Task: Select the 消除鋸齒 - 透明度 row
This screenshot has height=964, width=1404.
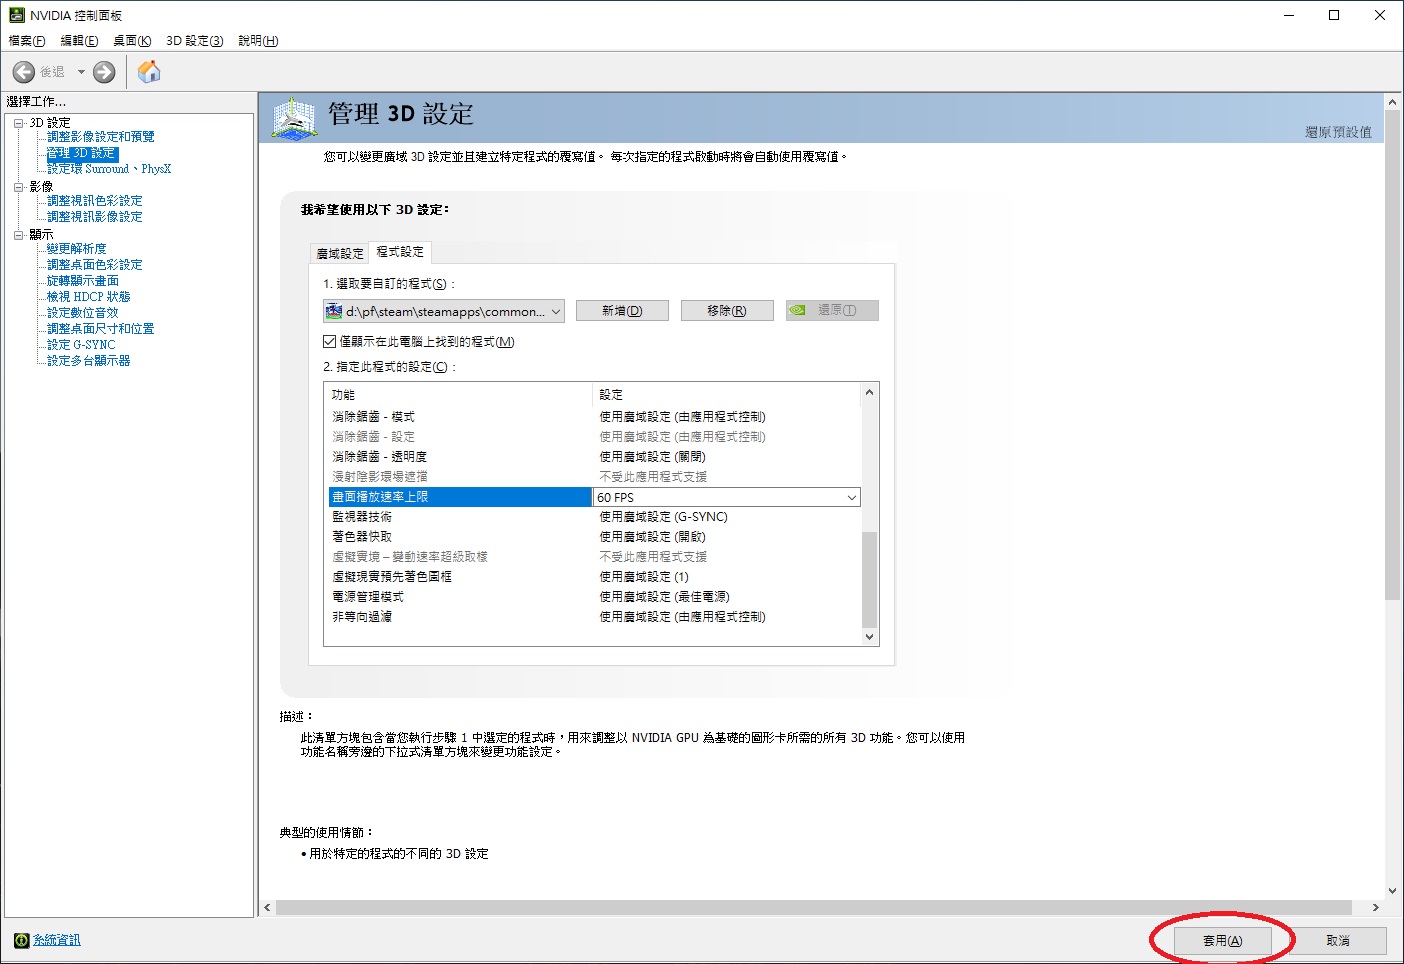Action: [x=593, y=457]
